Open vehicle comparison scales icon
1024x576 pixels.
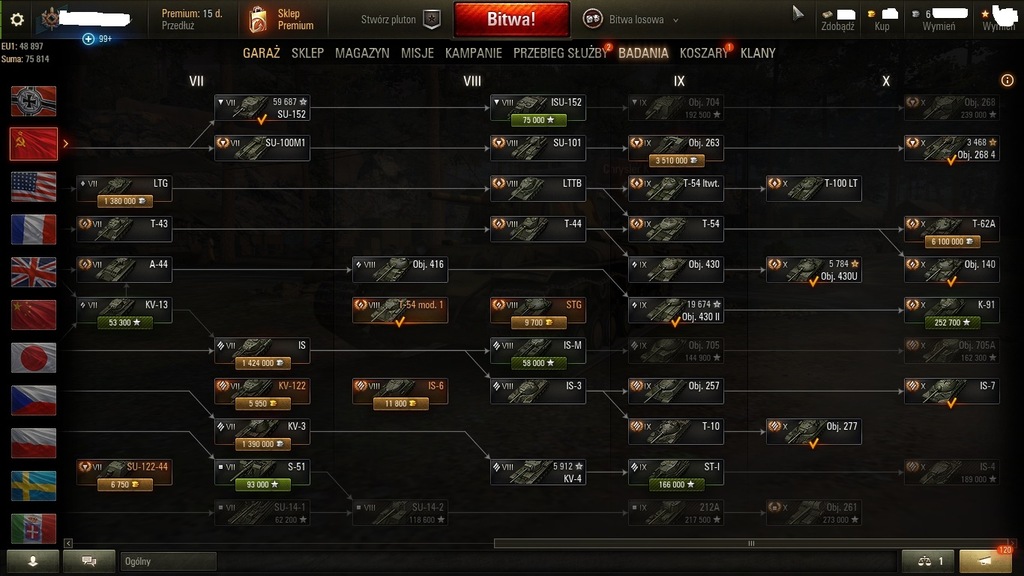[930, 561]
